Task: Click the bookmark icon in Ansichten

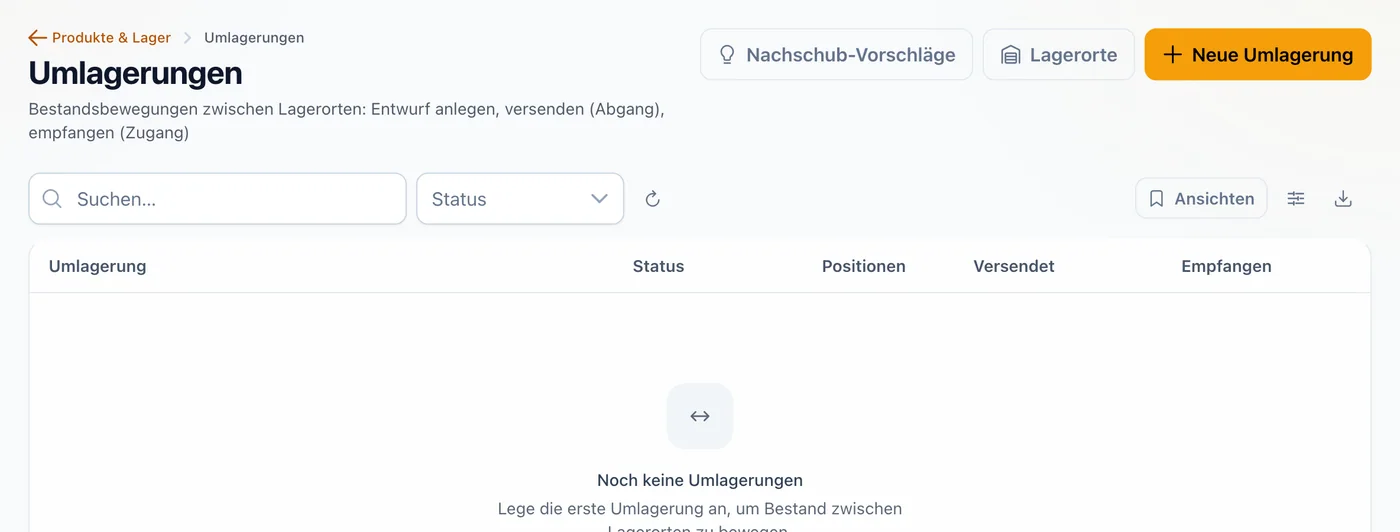Action: 1156,199
